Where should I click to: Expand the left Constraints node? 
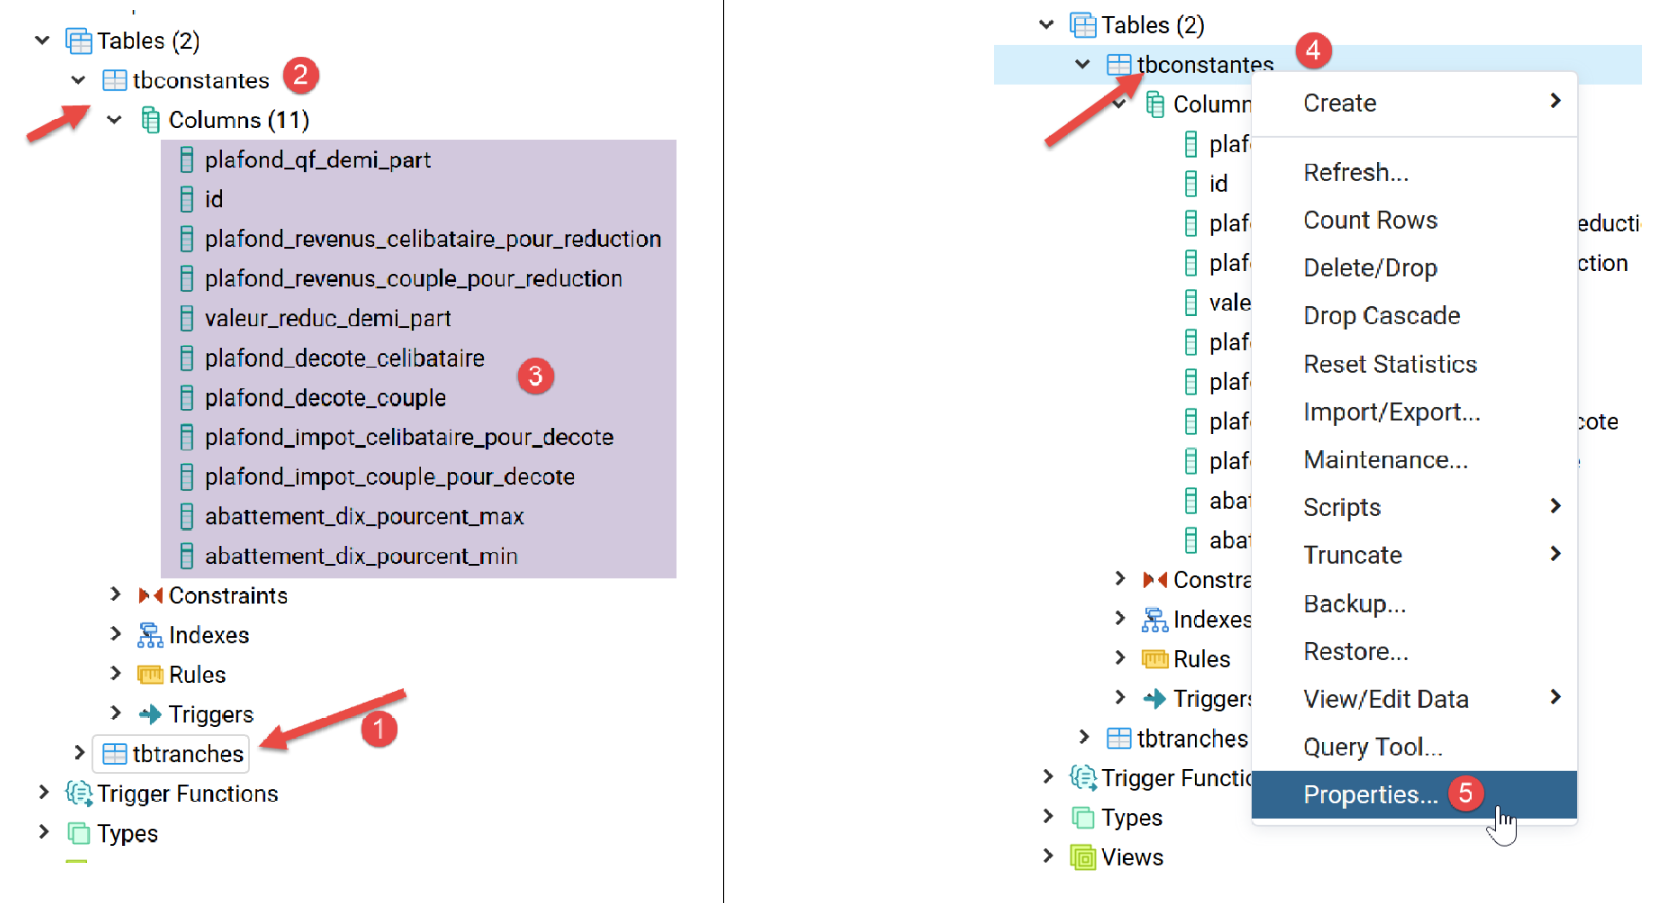tap(115, 595)
